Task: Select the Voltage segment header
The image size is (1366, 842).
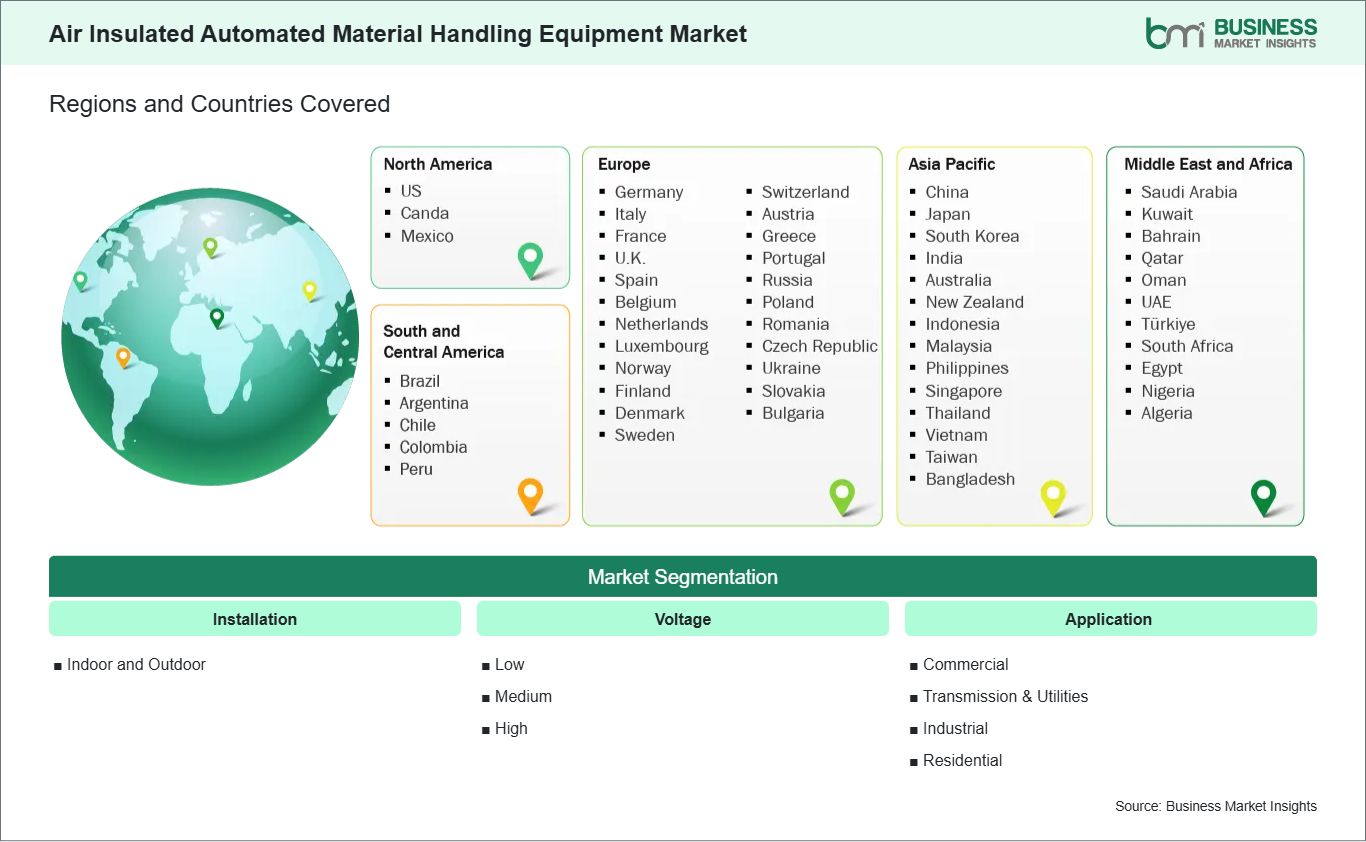Action: (x=683, y=619)
